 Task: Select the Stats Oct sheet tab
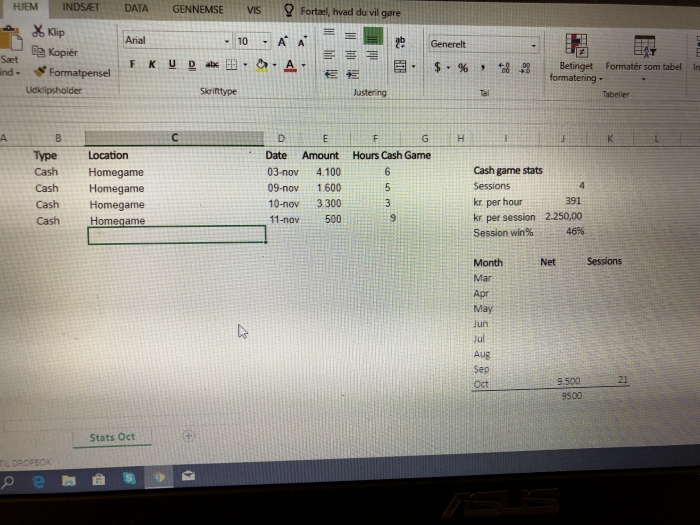tap(112, 437)
